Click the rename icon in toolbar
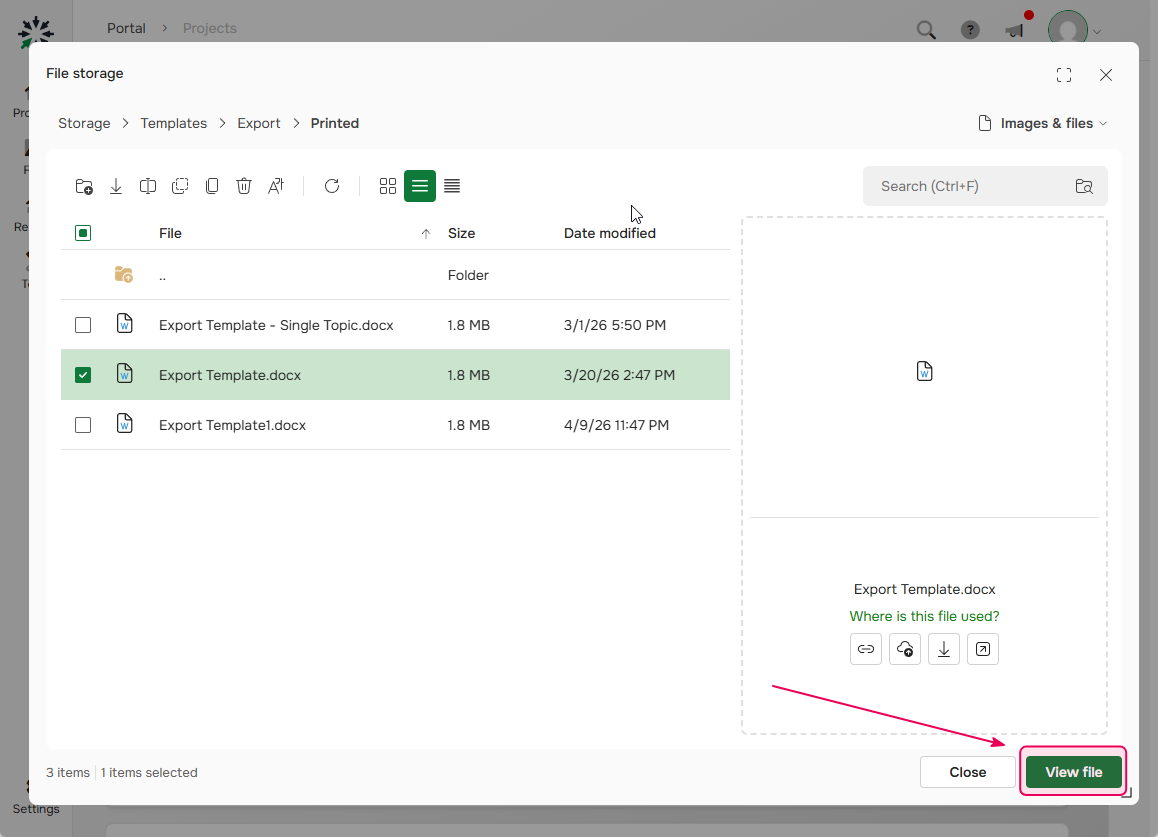This screenshot has height=837, width=1158. pos(148,186)
